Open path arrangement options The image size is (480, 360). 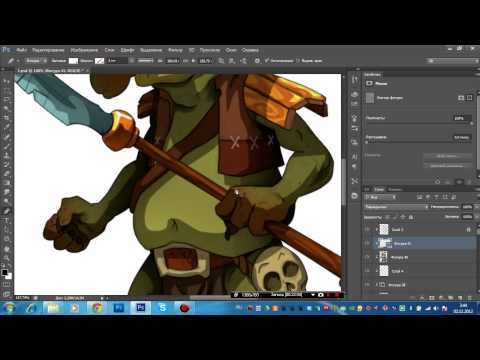244,61
